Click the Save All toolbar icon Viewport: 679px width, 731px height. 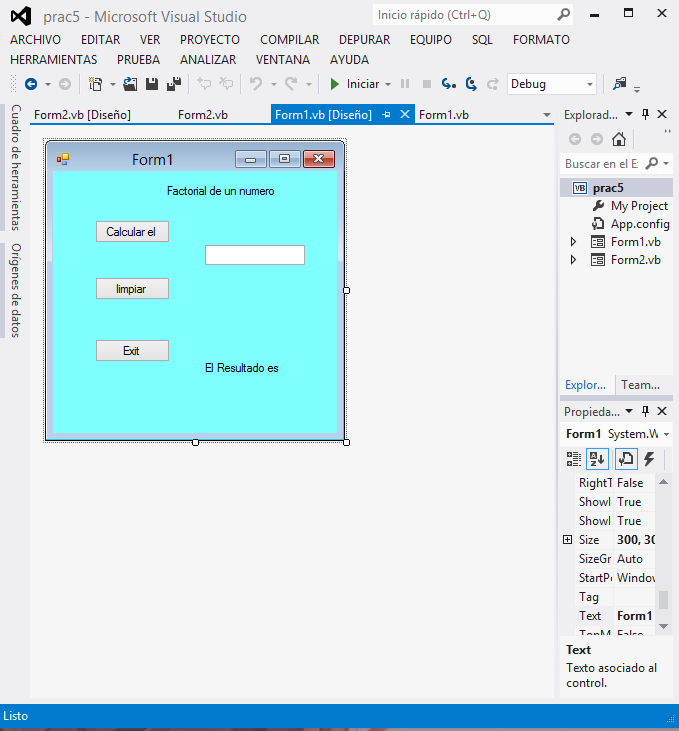[x=174, y=84]
